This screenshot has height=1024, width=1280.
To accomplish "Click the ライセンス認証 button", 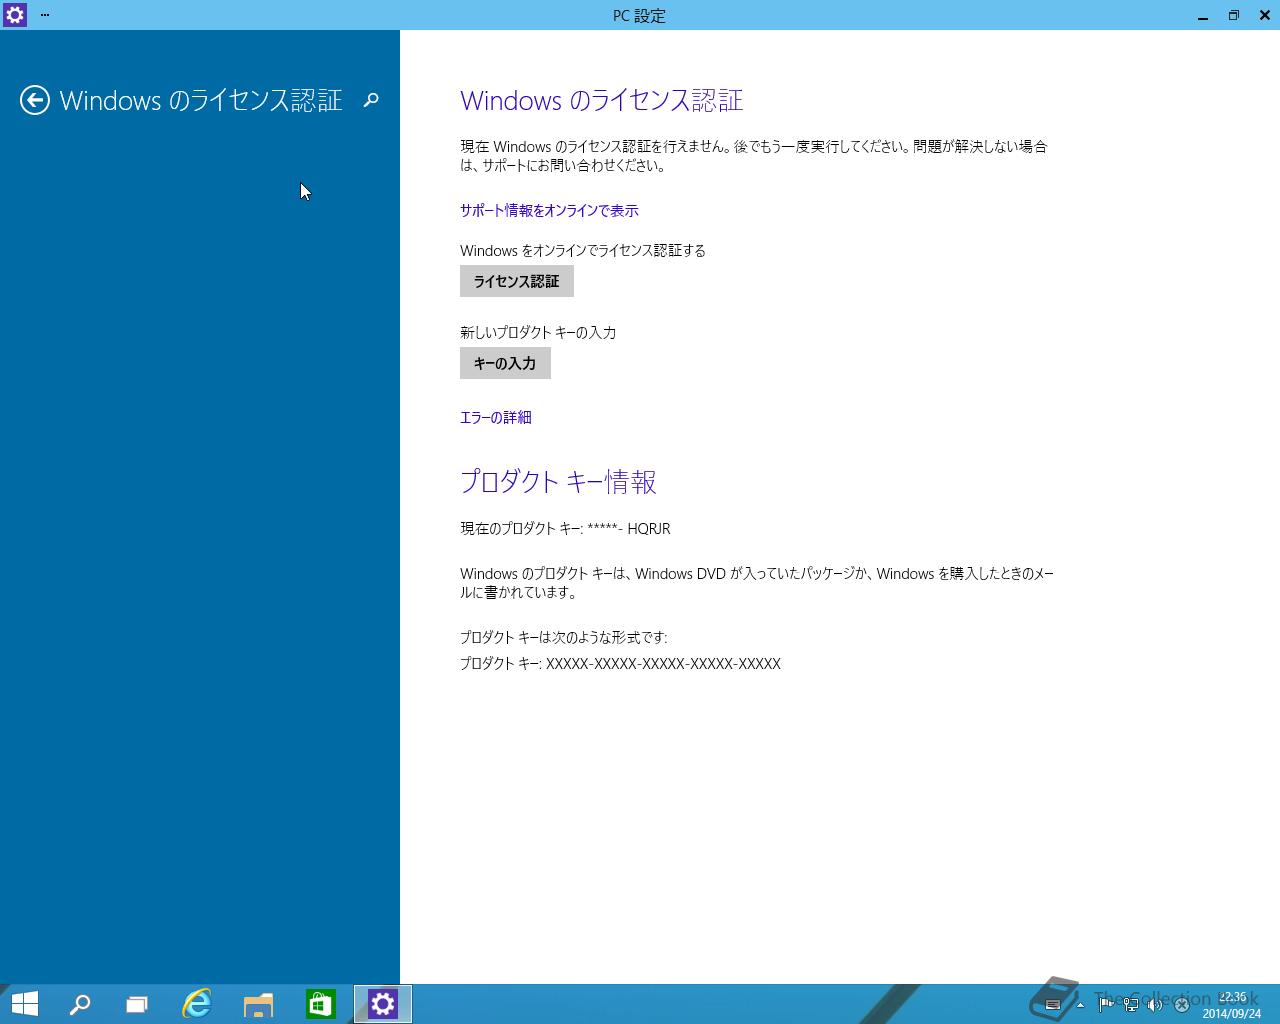I will pos(517,281).
